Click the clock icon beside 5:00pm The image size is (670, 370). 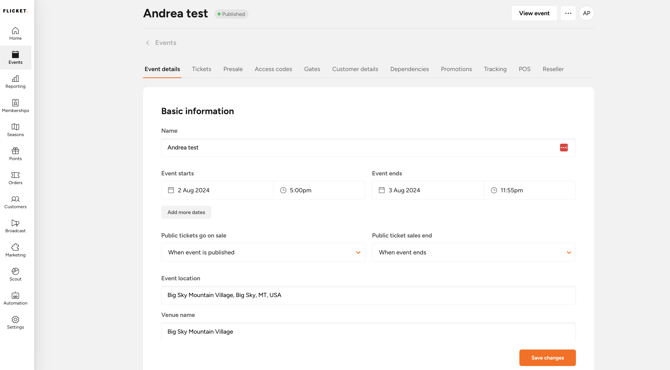tap(283, 190)
